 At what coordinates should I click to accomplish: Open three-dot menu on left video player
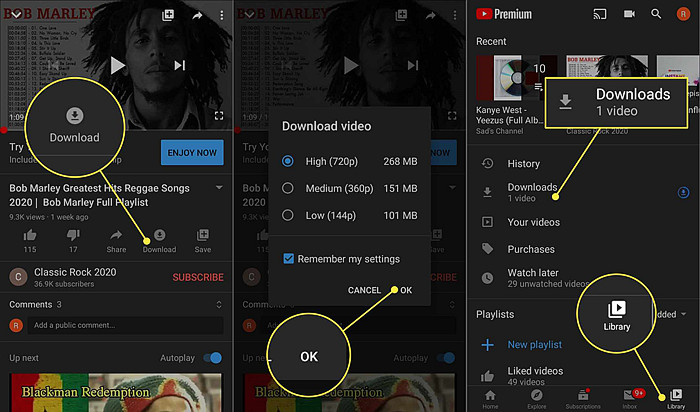[221, 15]
